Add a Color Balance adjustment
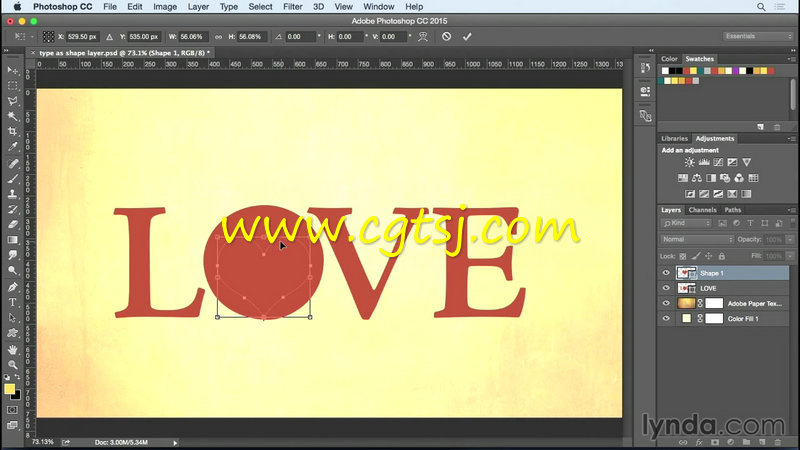The width and height of the screenshot is (800, 450). pyautogui.click(x=697, y=178)
